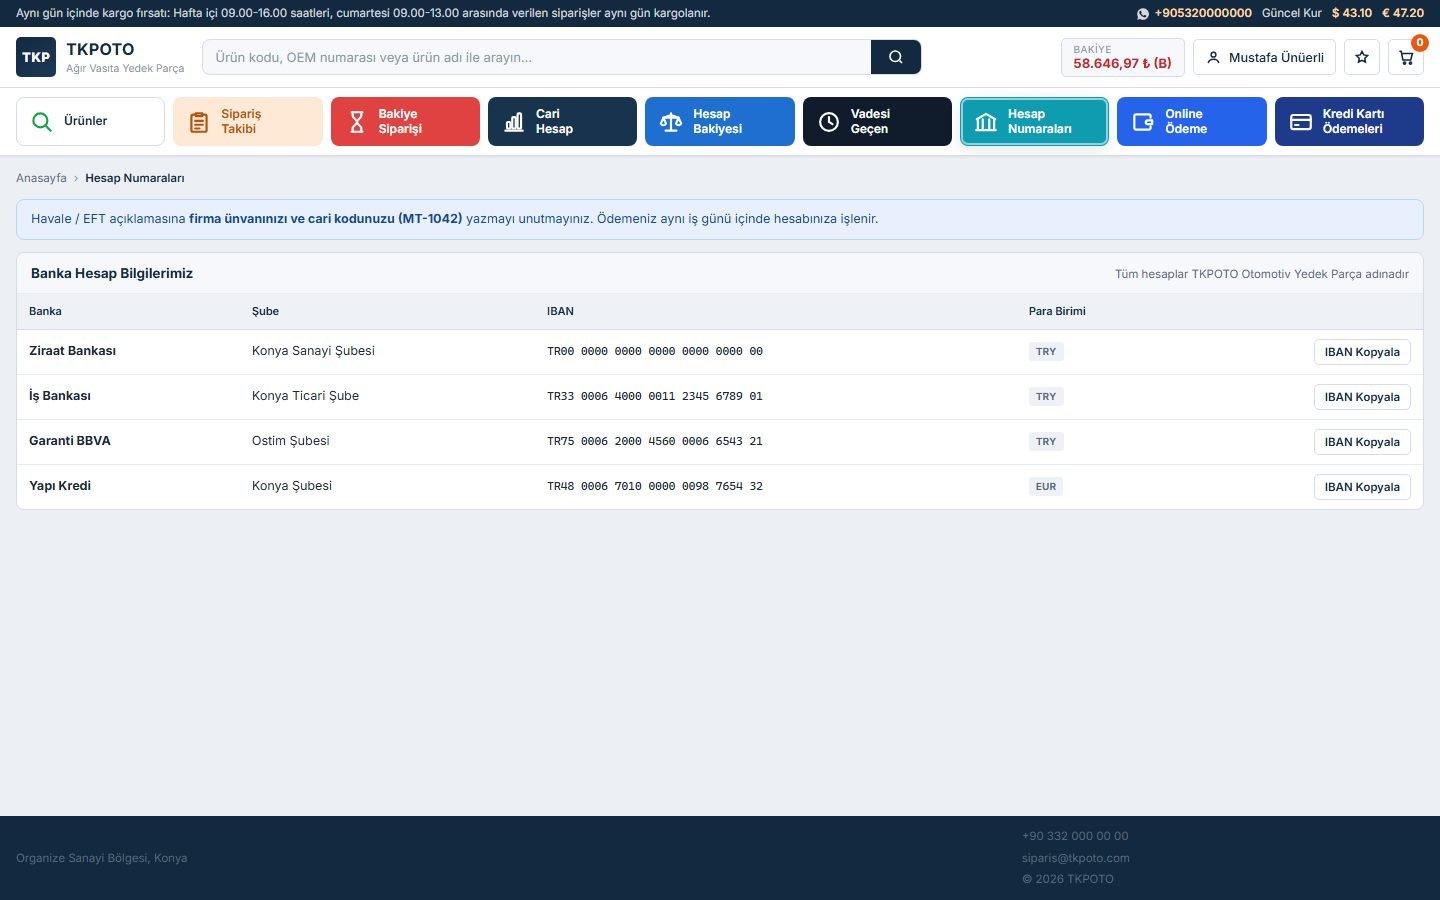
Task: Click the TKP logo icon
Action: [x=36, y=57]
